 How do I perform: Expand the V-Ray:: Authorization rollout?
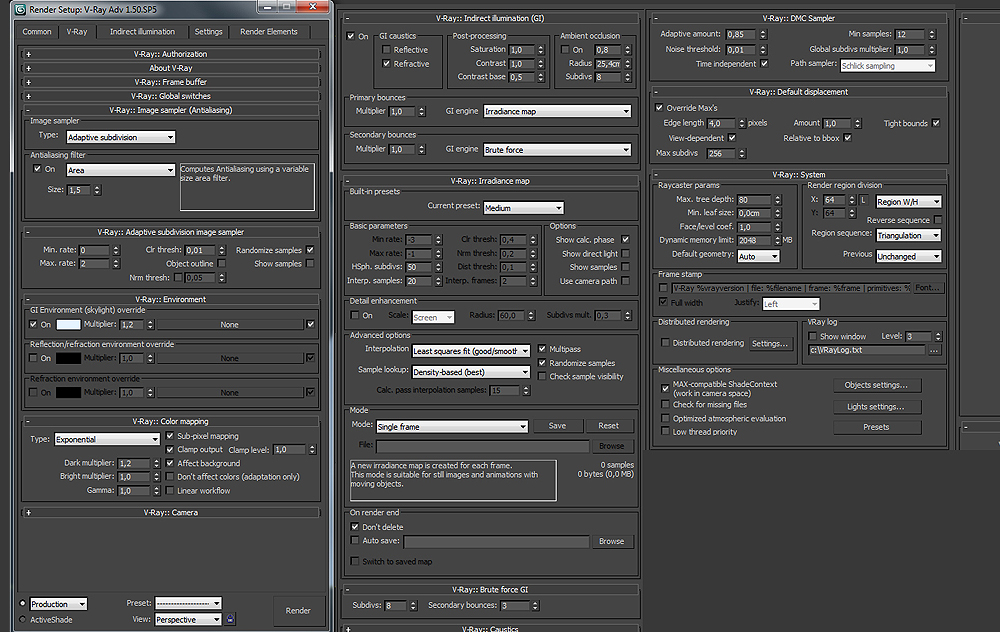tap(170, 54)
